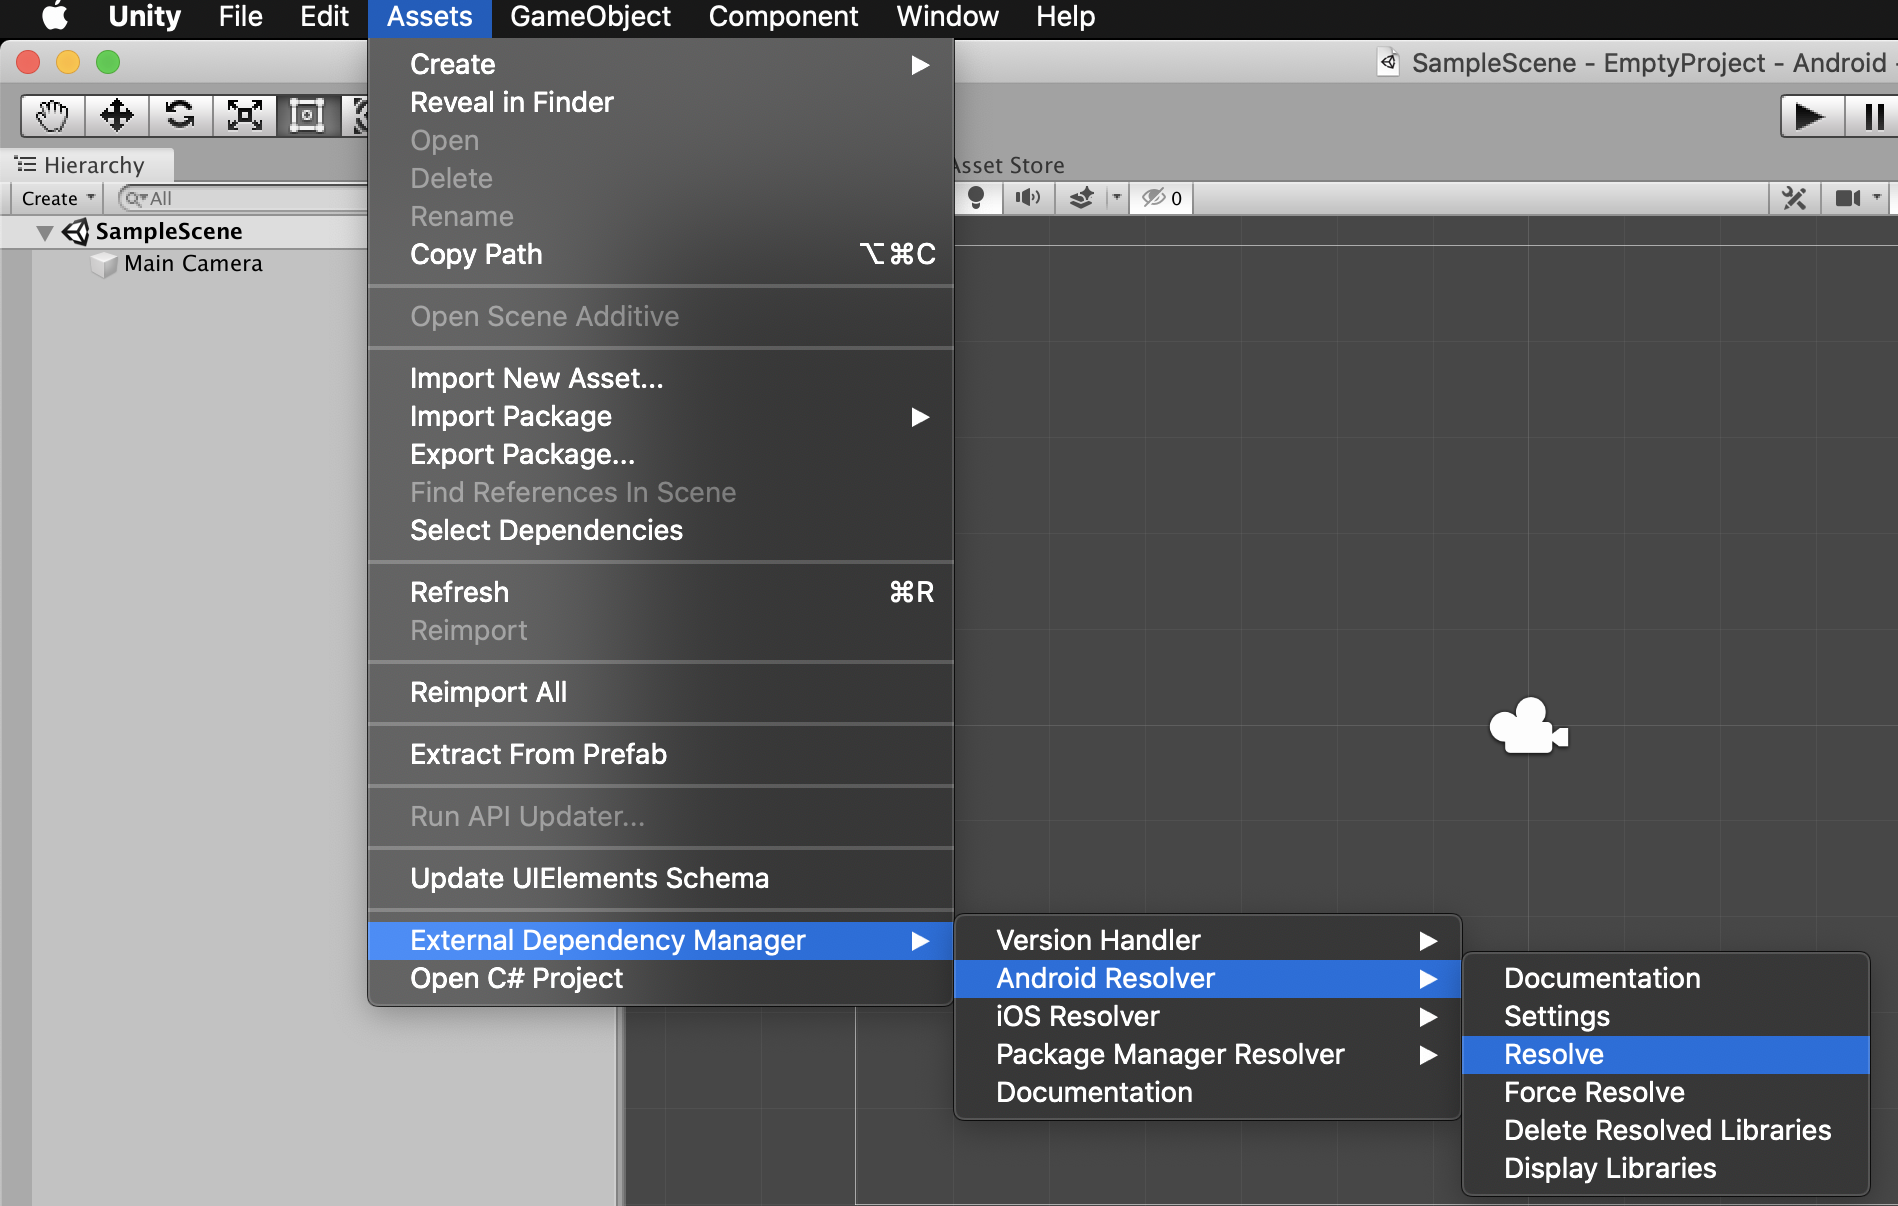
Task: Expand the Create submenu arrow
Action: pos(920,65)
